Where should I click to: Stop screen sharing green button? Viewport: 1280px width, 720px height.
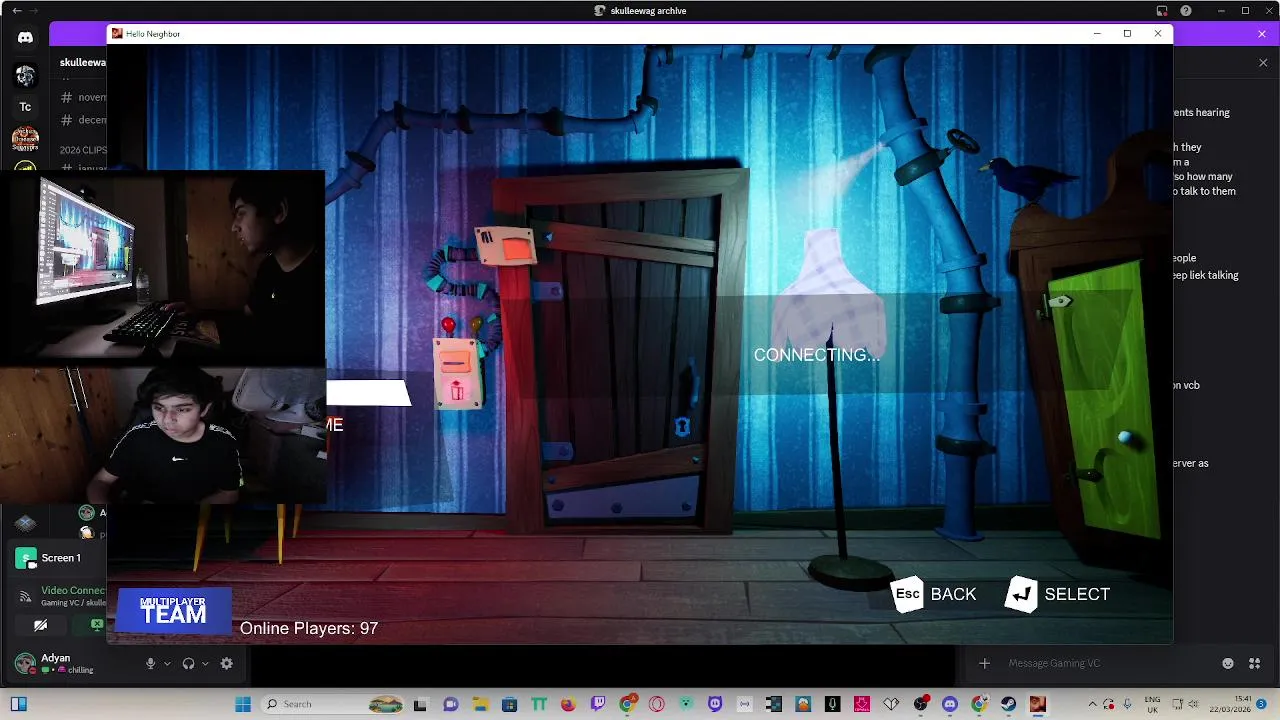(96, 625)
